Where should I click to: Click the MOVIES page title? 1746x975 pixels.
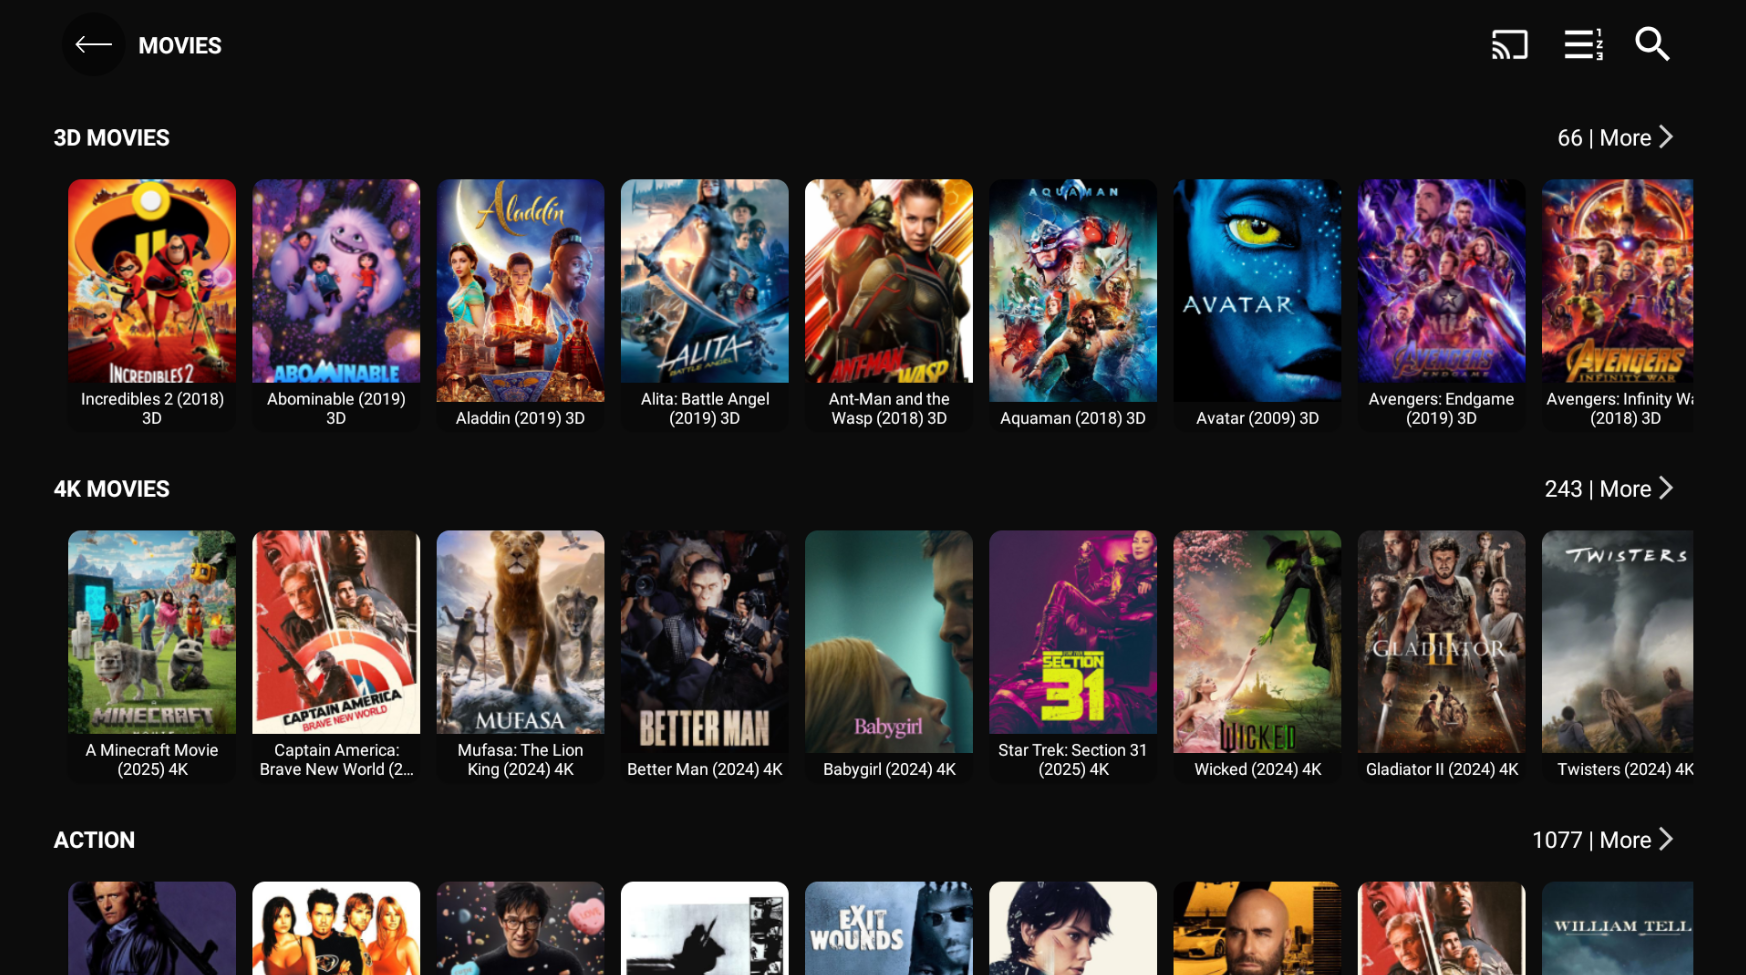point(180,46)
